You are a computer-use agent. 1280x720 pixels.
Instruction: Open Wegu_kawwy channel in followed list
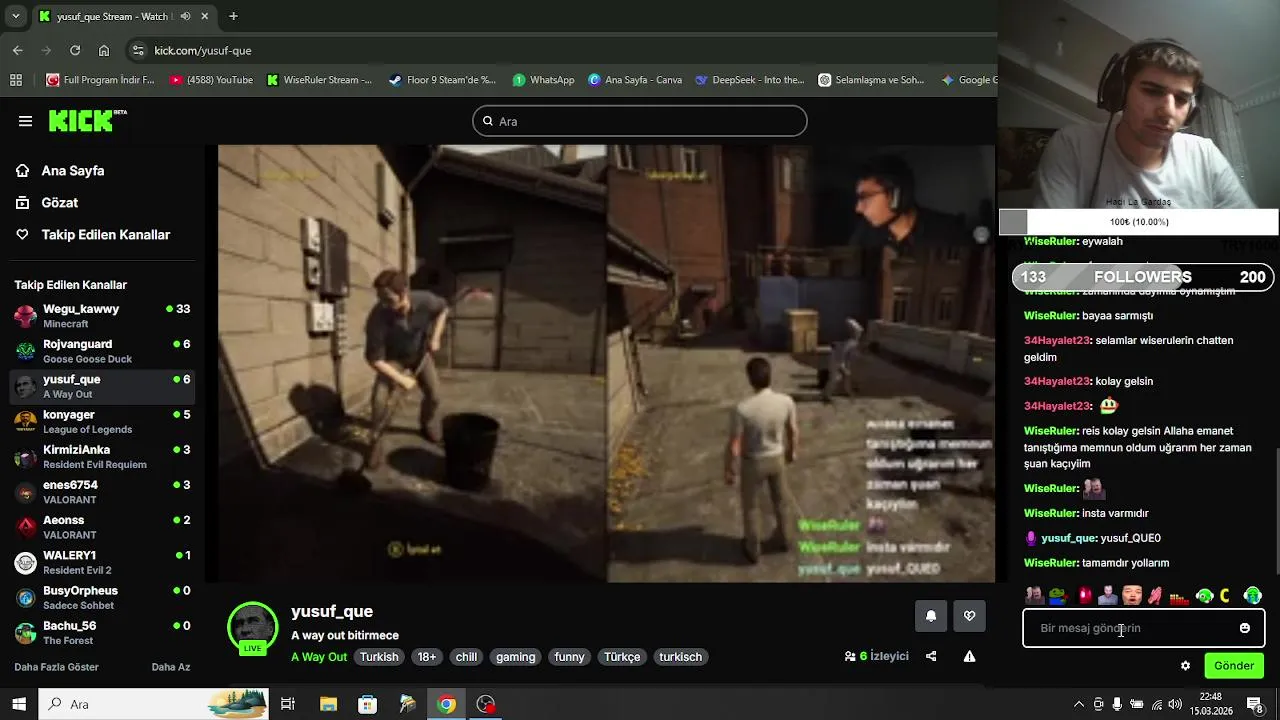(103, 316)
